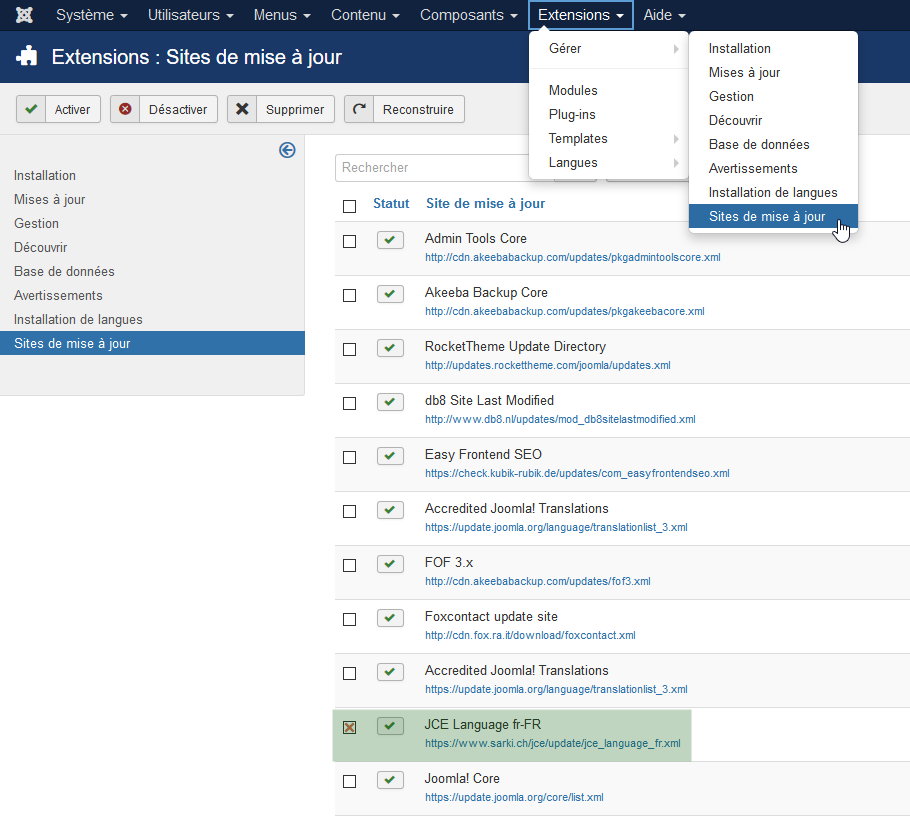Click the Désactiver button
This screenshot has width=910, height=816.
coord(164,109)
